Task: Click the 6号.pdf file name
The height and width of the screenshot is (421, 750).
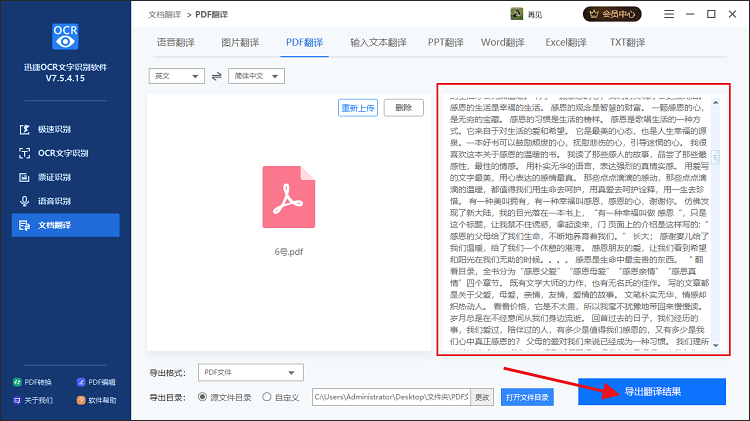Action: coord(288,252)
